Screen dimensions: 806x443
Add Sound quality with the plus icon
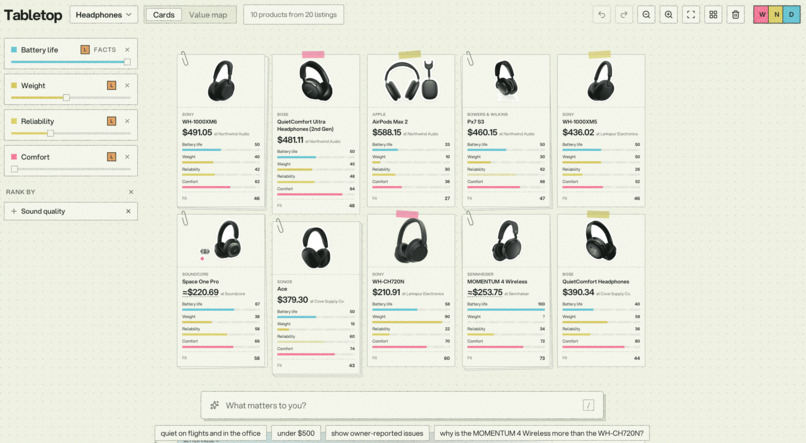[x=14, y=211]
